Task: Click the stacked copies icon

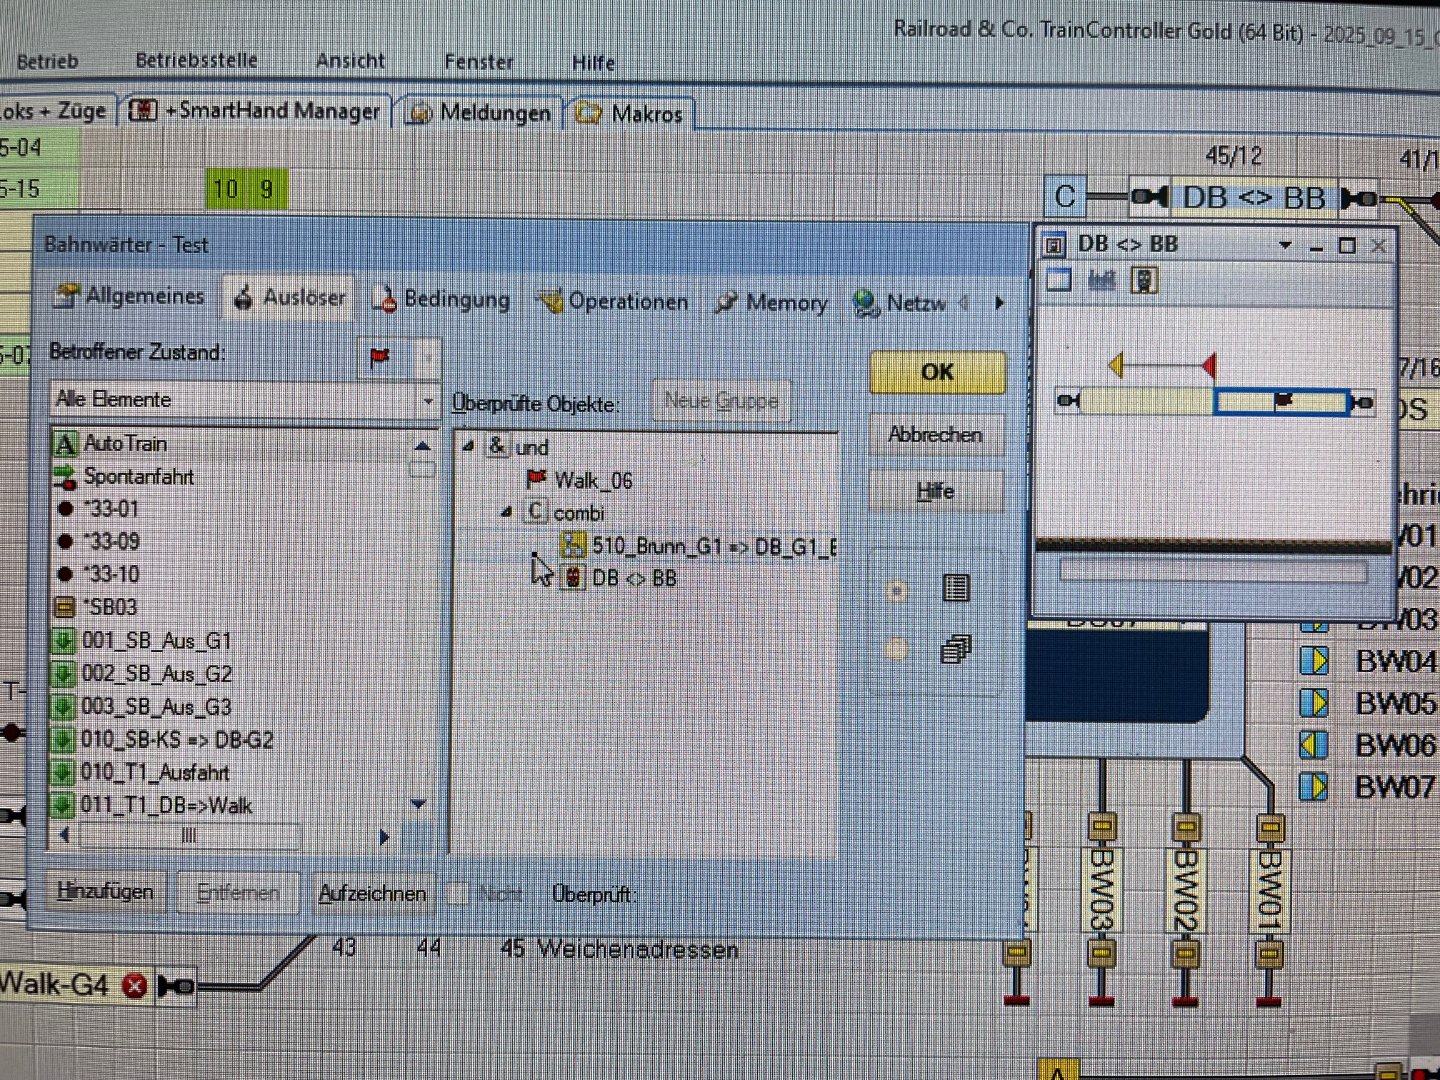Action: 956,650
